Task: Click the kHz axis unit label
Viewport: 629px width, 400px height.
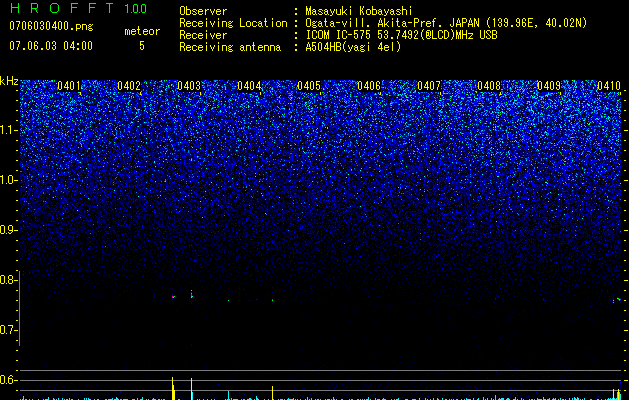Action: (x=9, y=81)
